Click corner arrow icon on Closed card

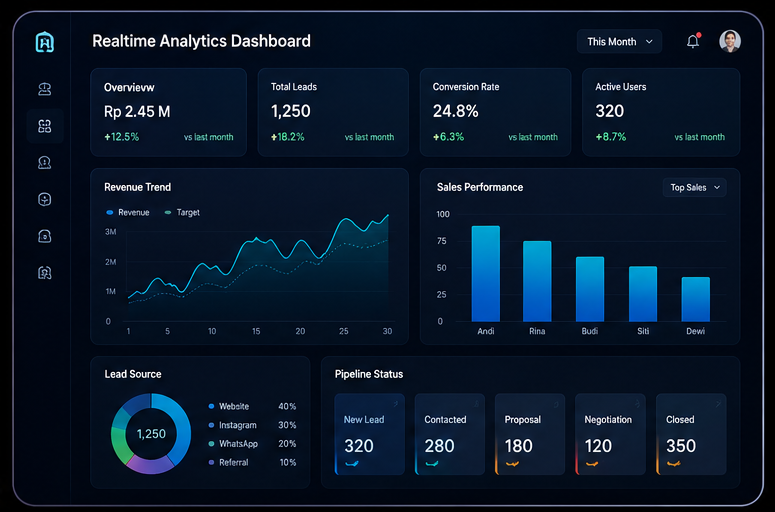click(x=718, y=404)
